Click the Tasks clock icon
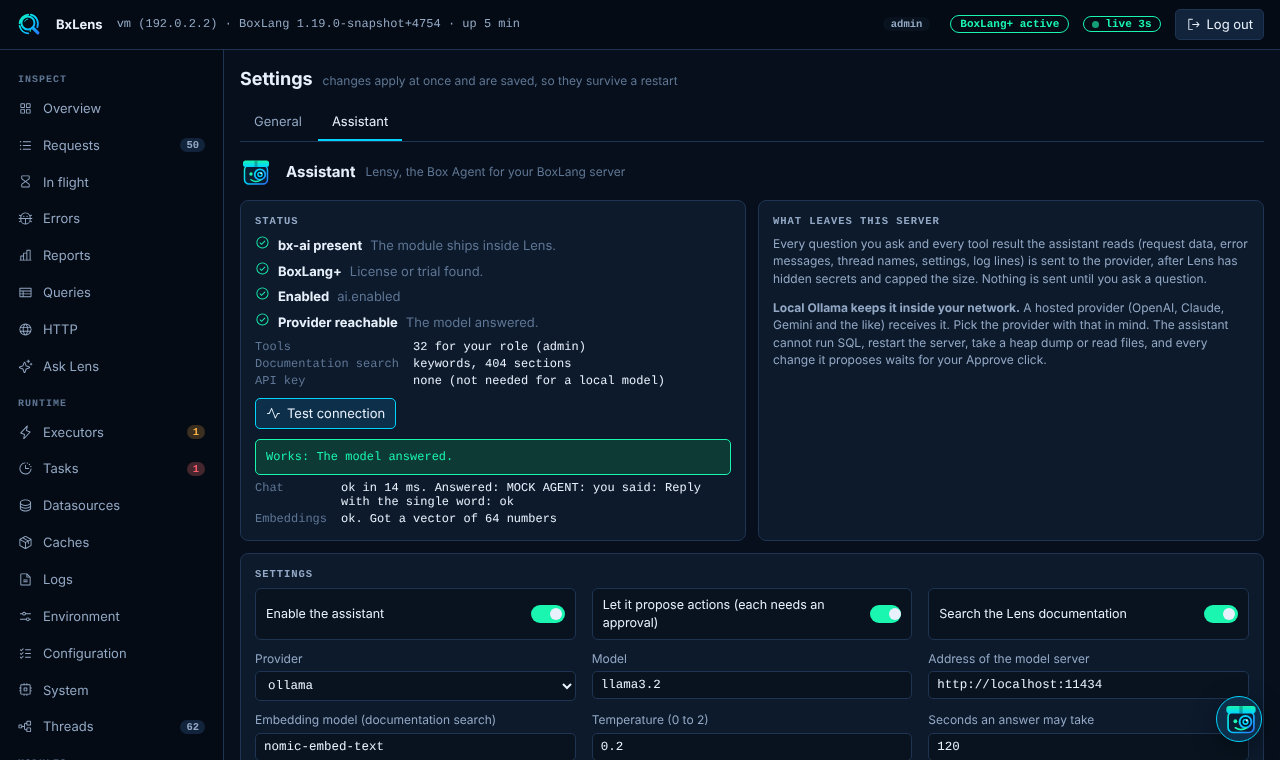The height and width of the screenshot is (760, 1280). 26,468
